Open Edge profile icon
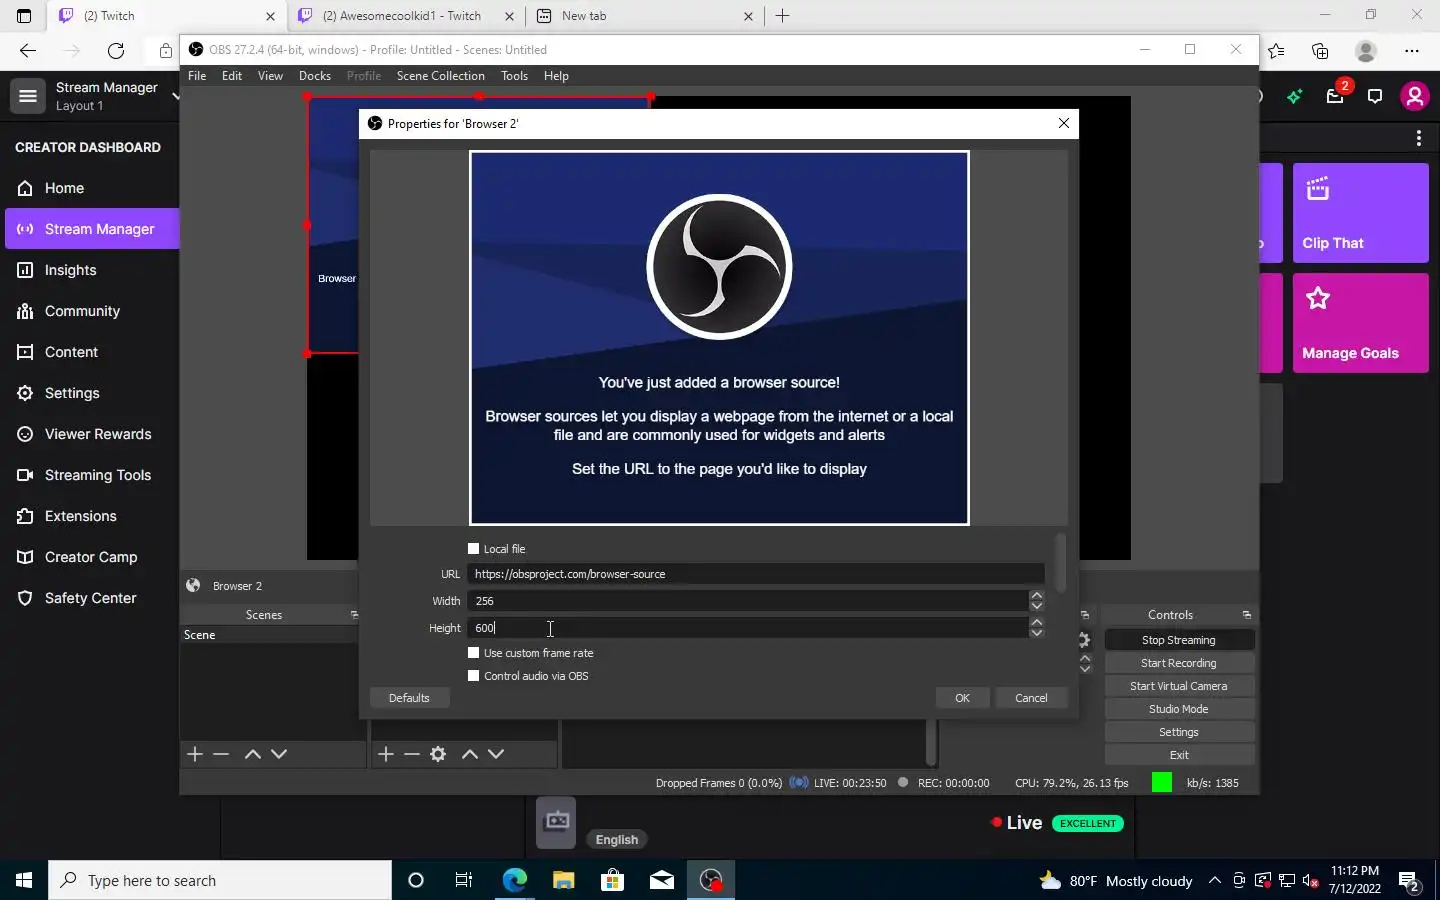 [x=1366, y=50]
